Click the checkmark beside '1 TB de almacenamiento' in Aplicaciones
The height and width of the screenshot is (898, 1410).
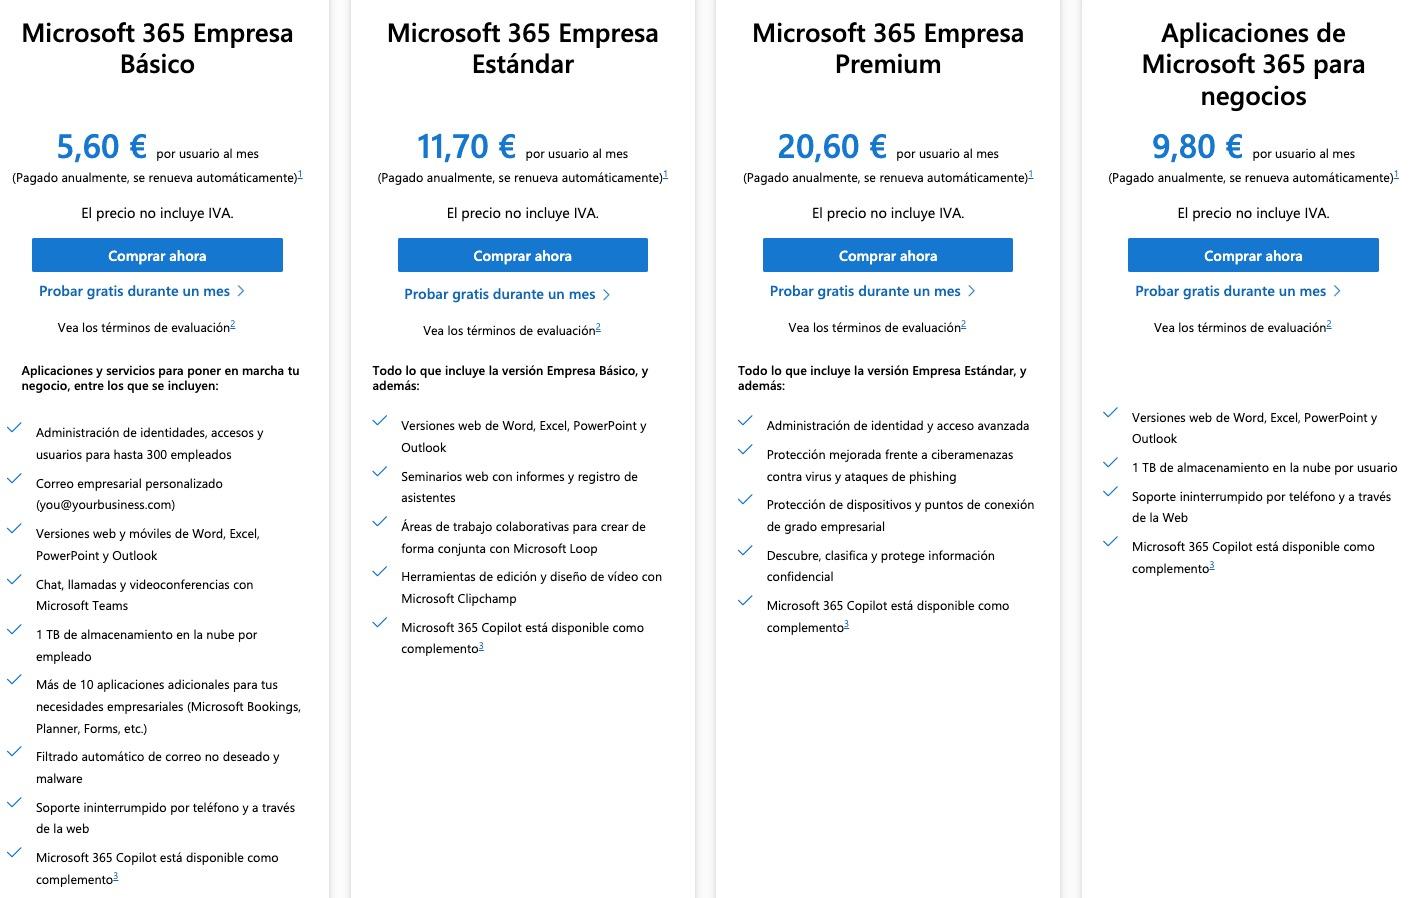(1111, 462)
